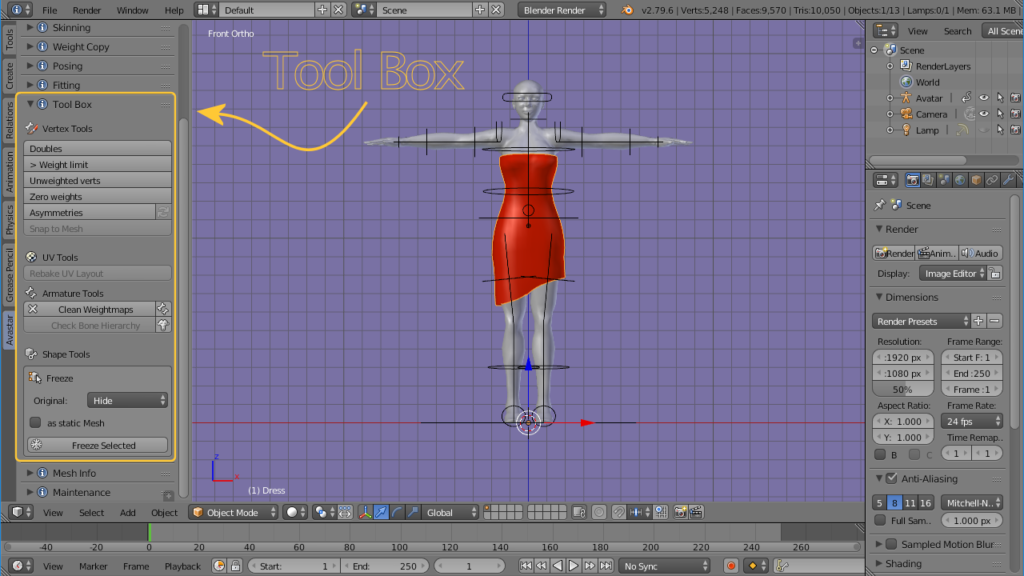This screenshot has width=1024, height=576.
Task: Click the Asymmetries refresh icon
Action: click(163, 212)
